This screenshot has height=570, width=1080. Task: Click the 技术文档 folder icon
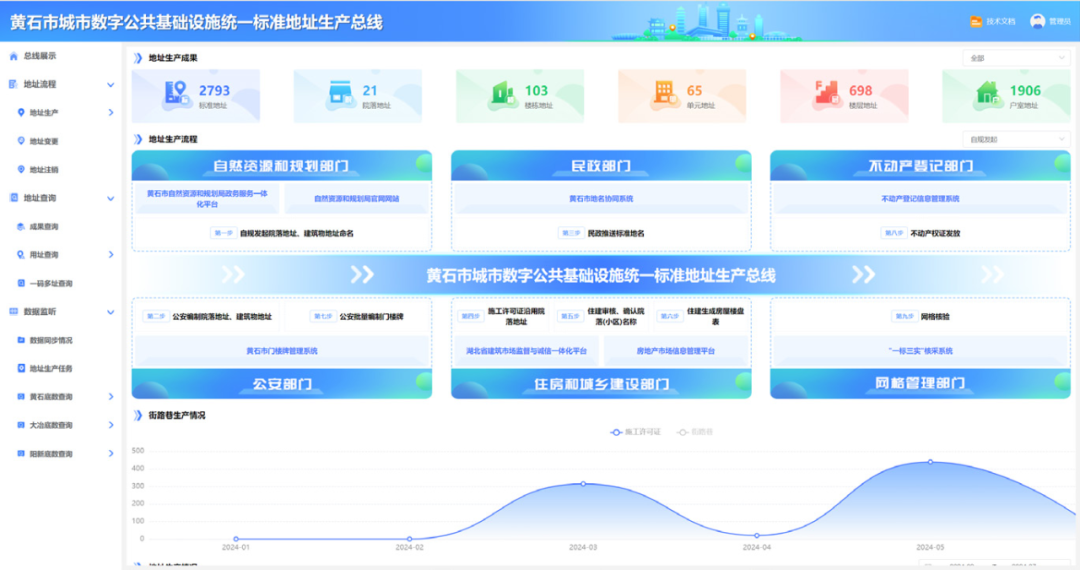pos(975,21)
